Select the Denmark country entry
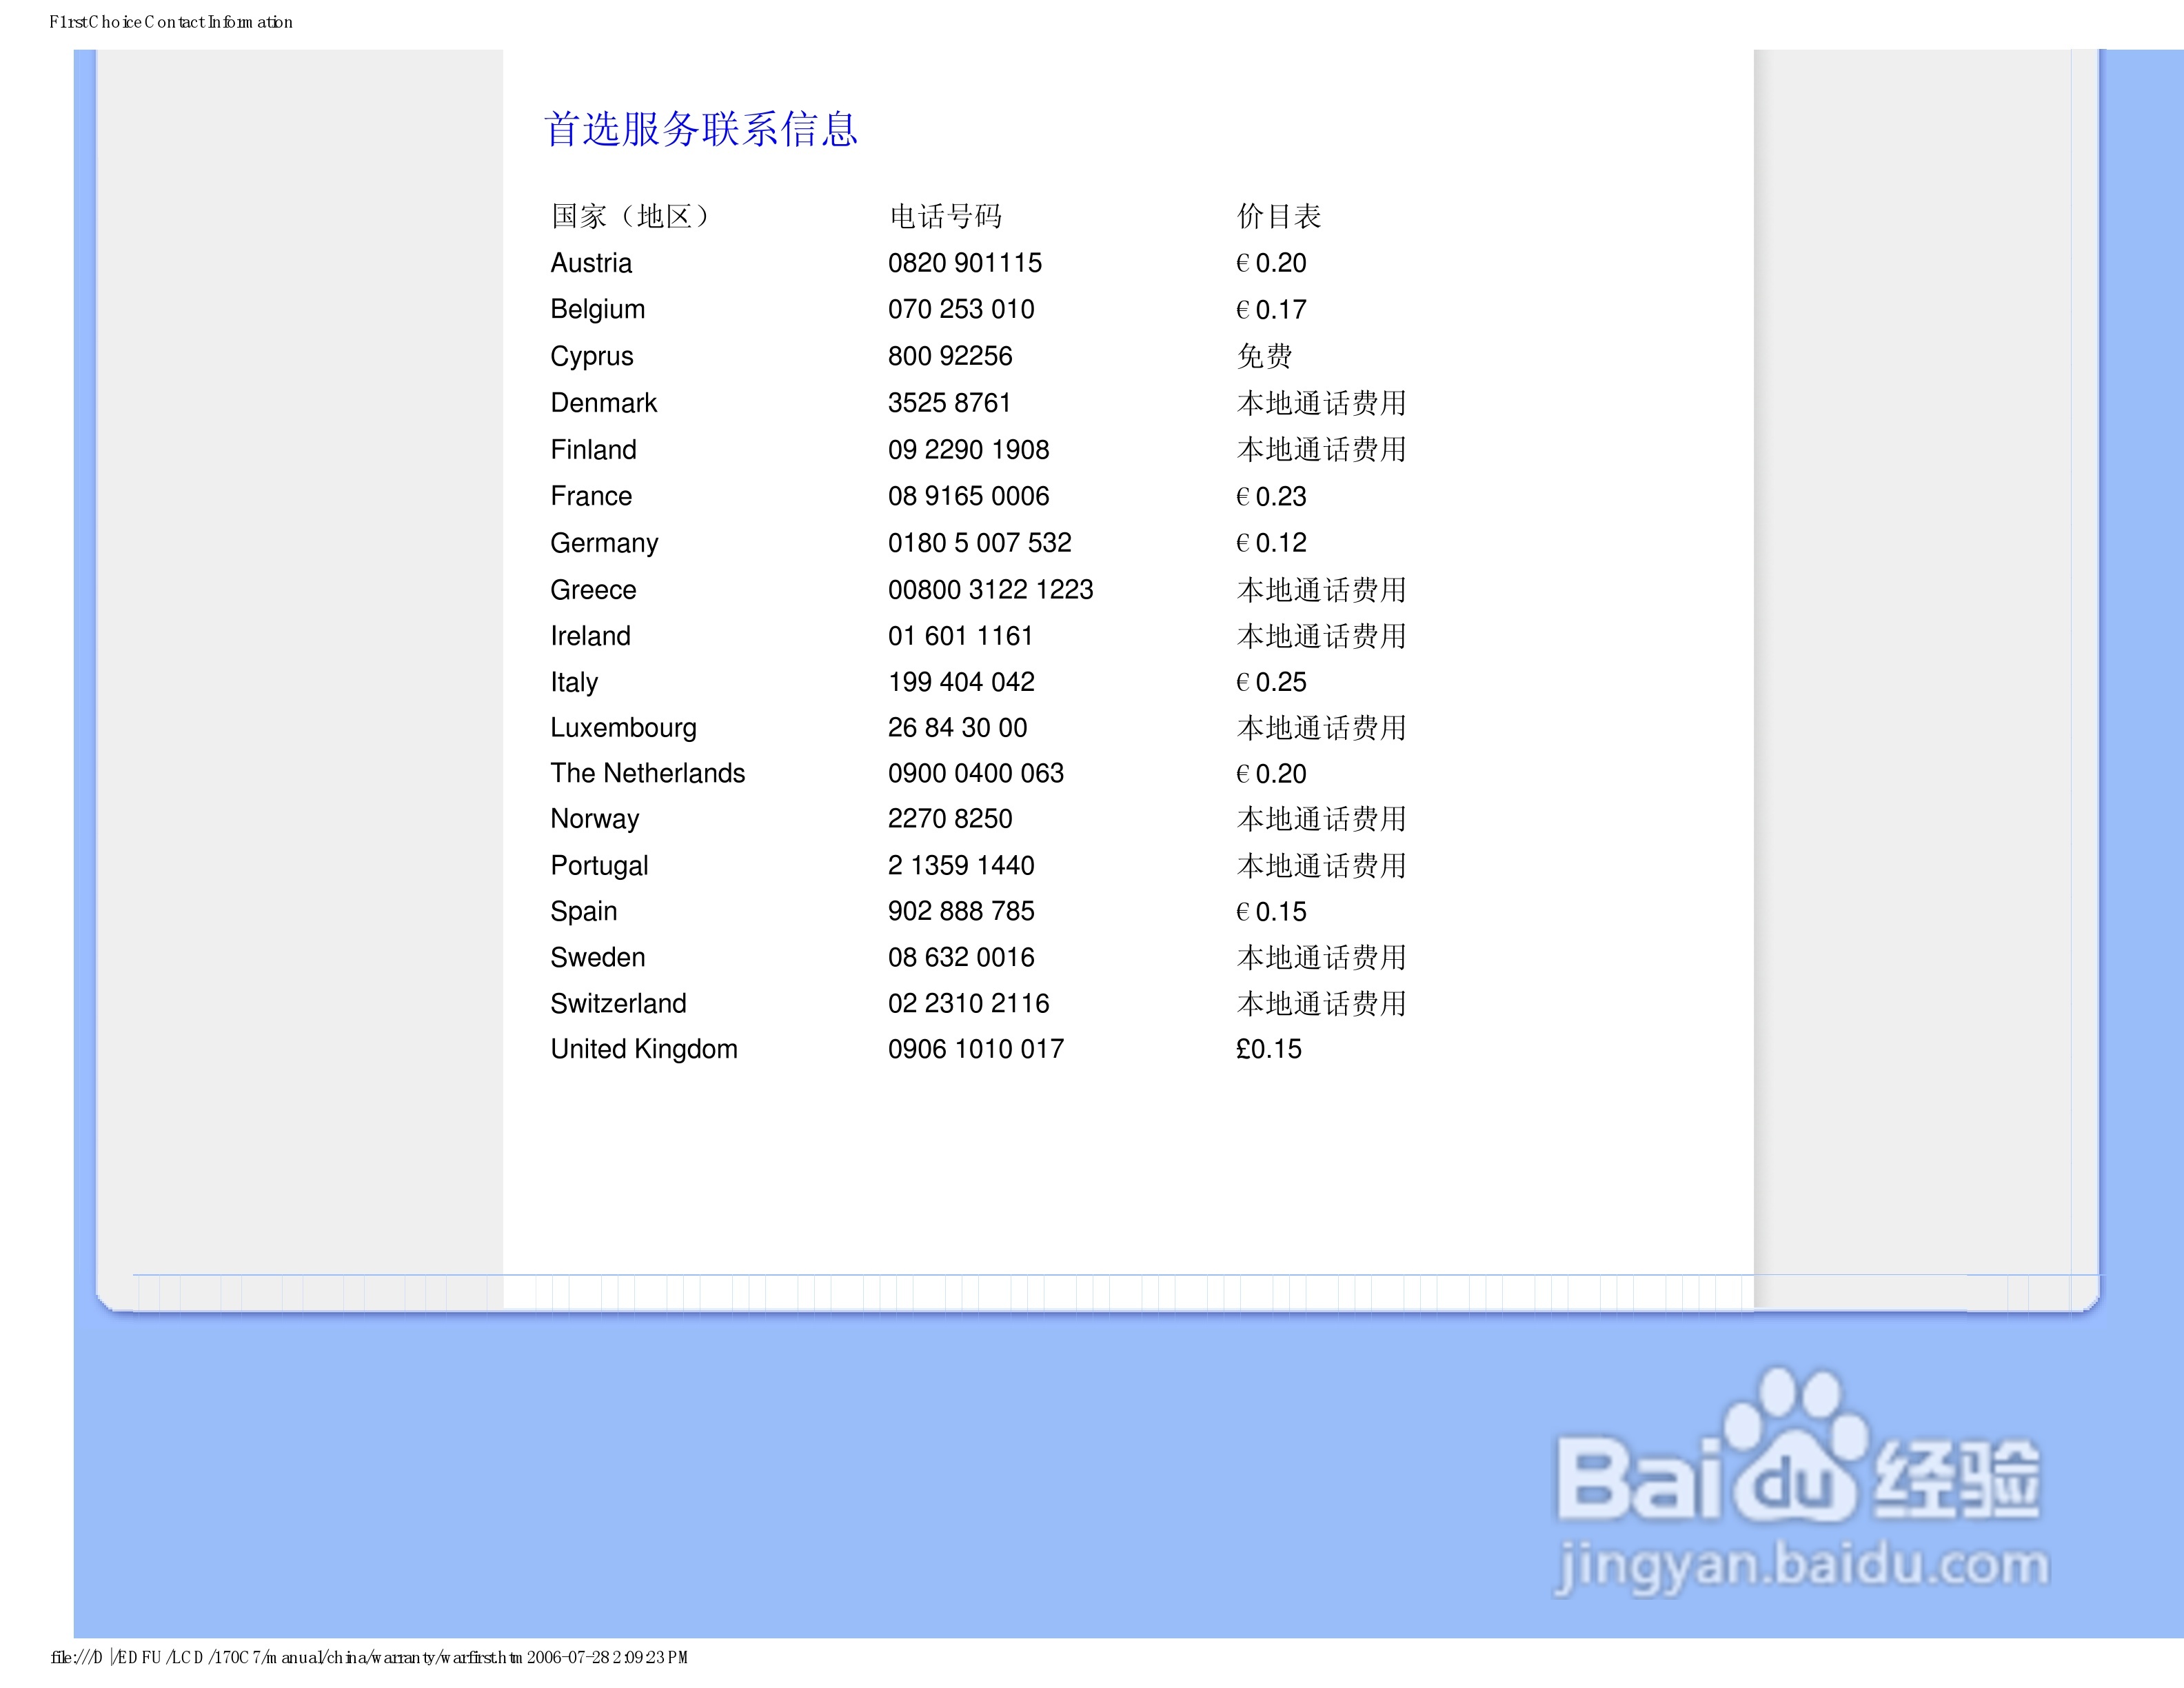The width and height of the screenshot is (2184, 1688). coord(603,403)
